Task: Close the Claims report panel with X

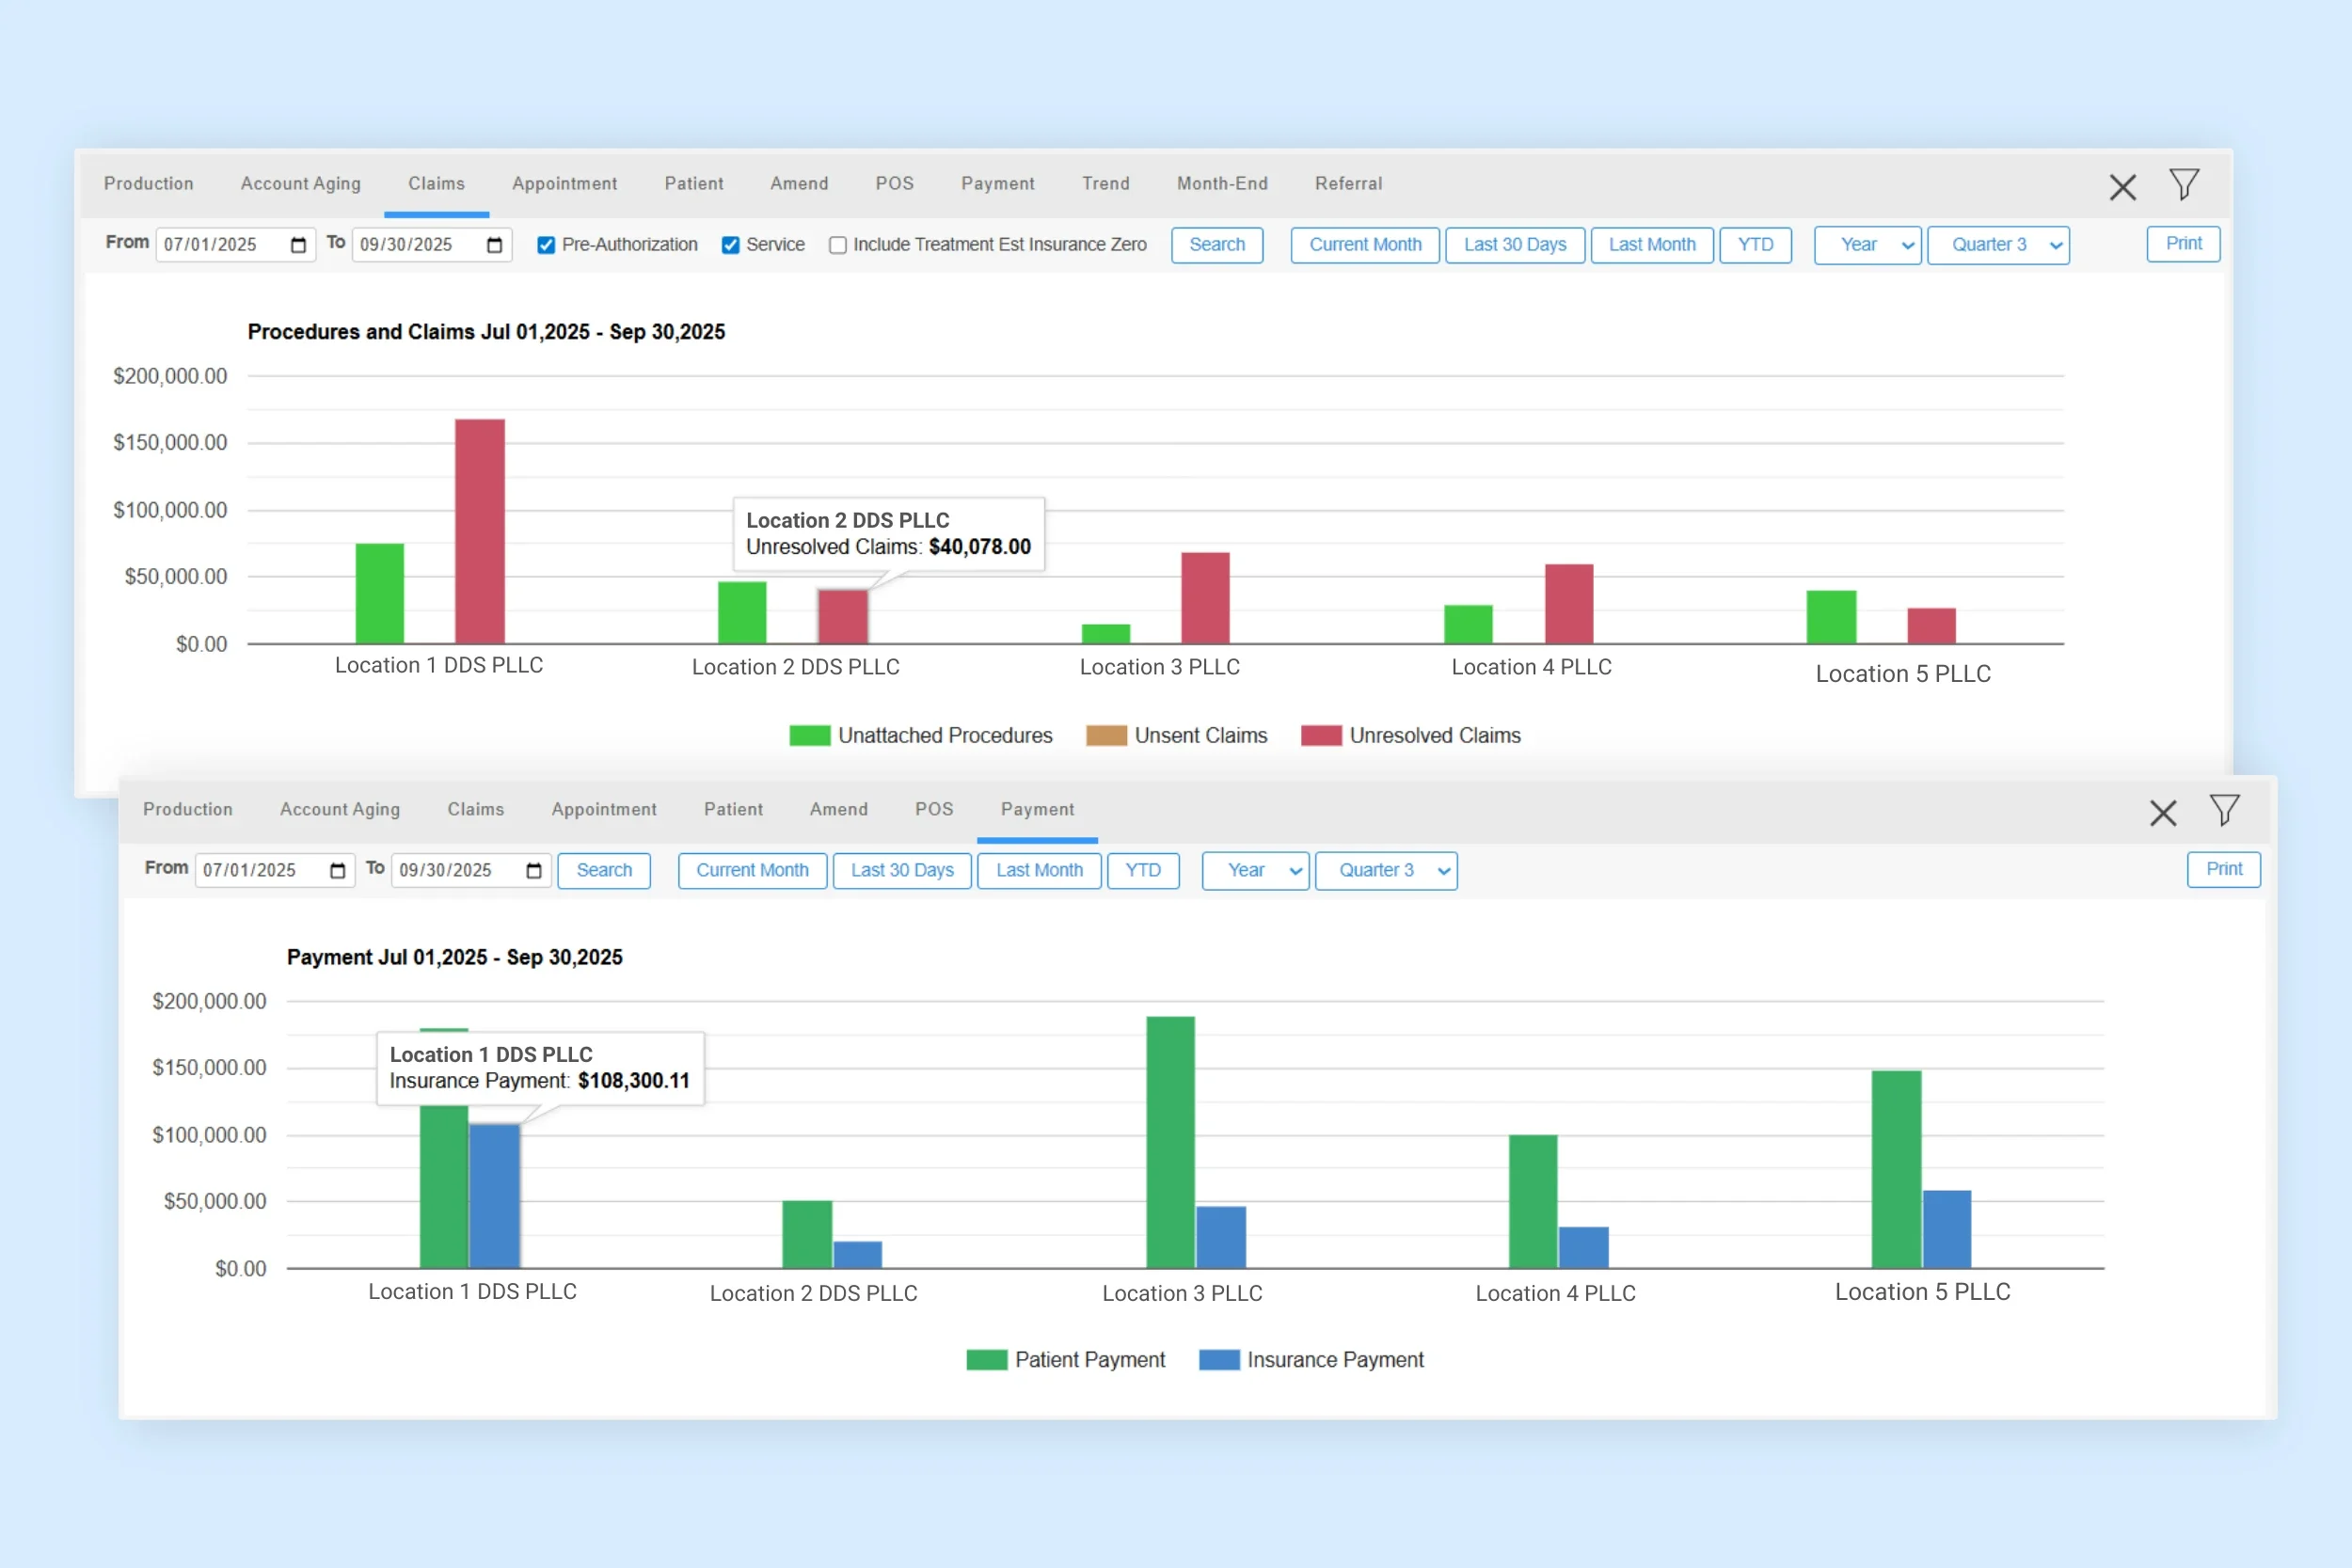Action: pyautogui.click(x=2122, y=187)
